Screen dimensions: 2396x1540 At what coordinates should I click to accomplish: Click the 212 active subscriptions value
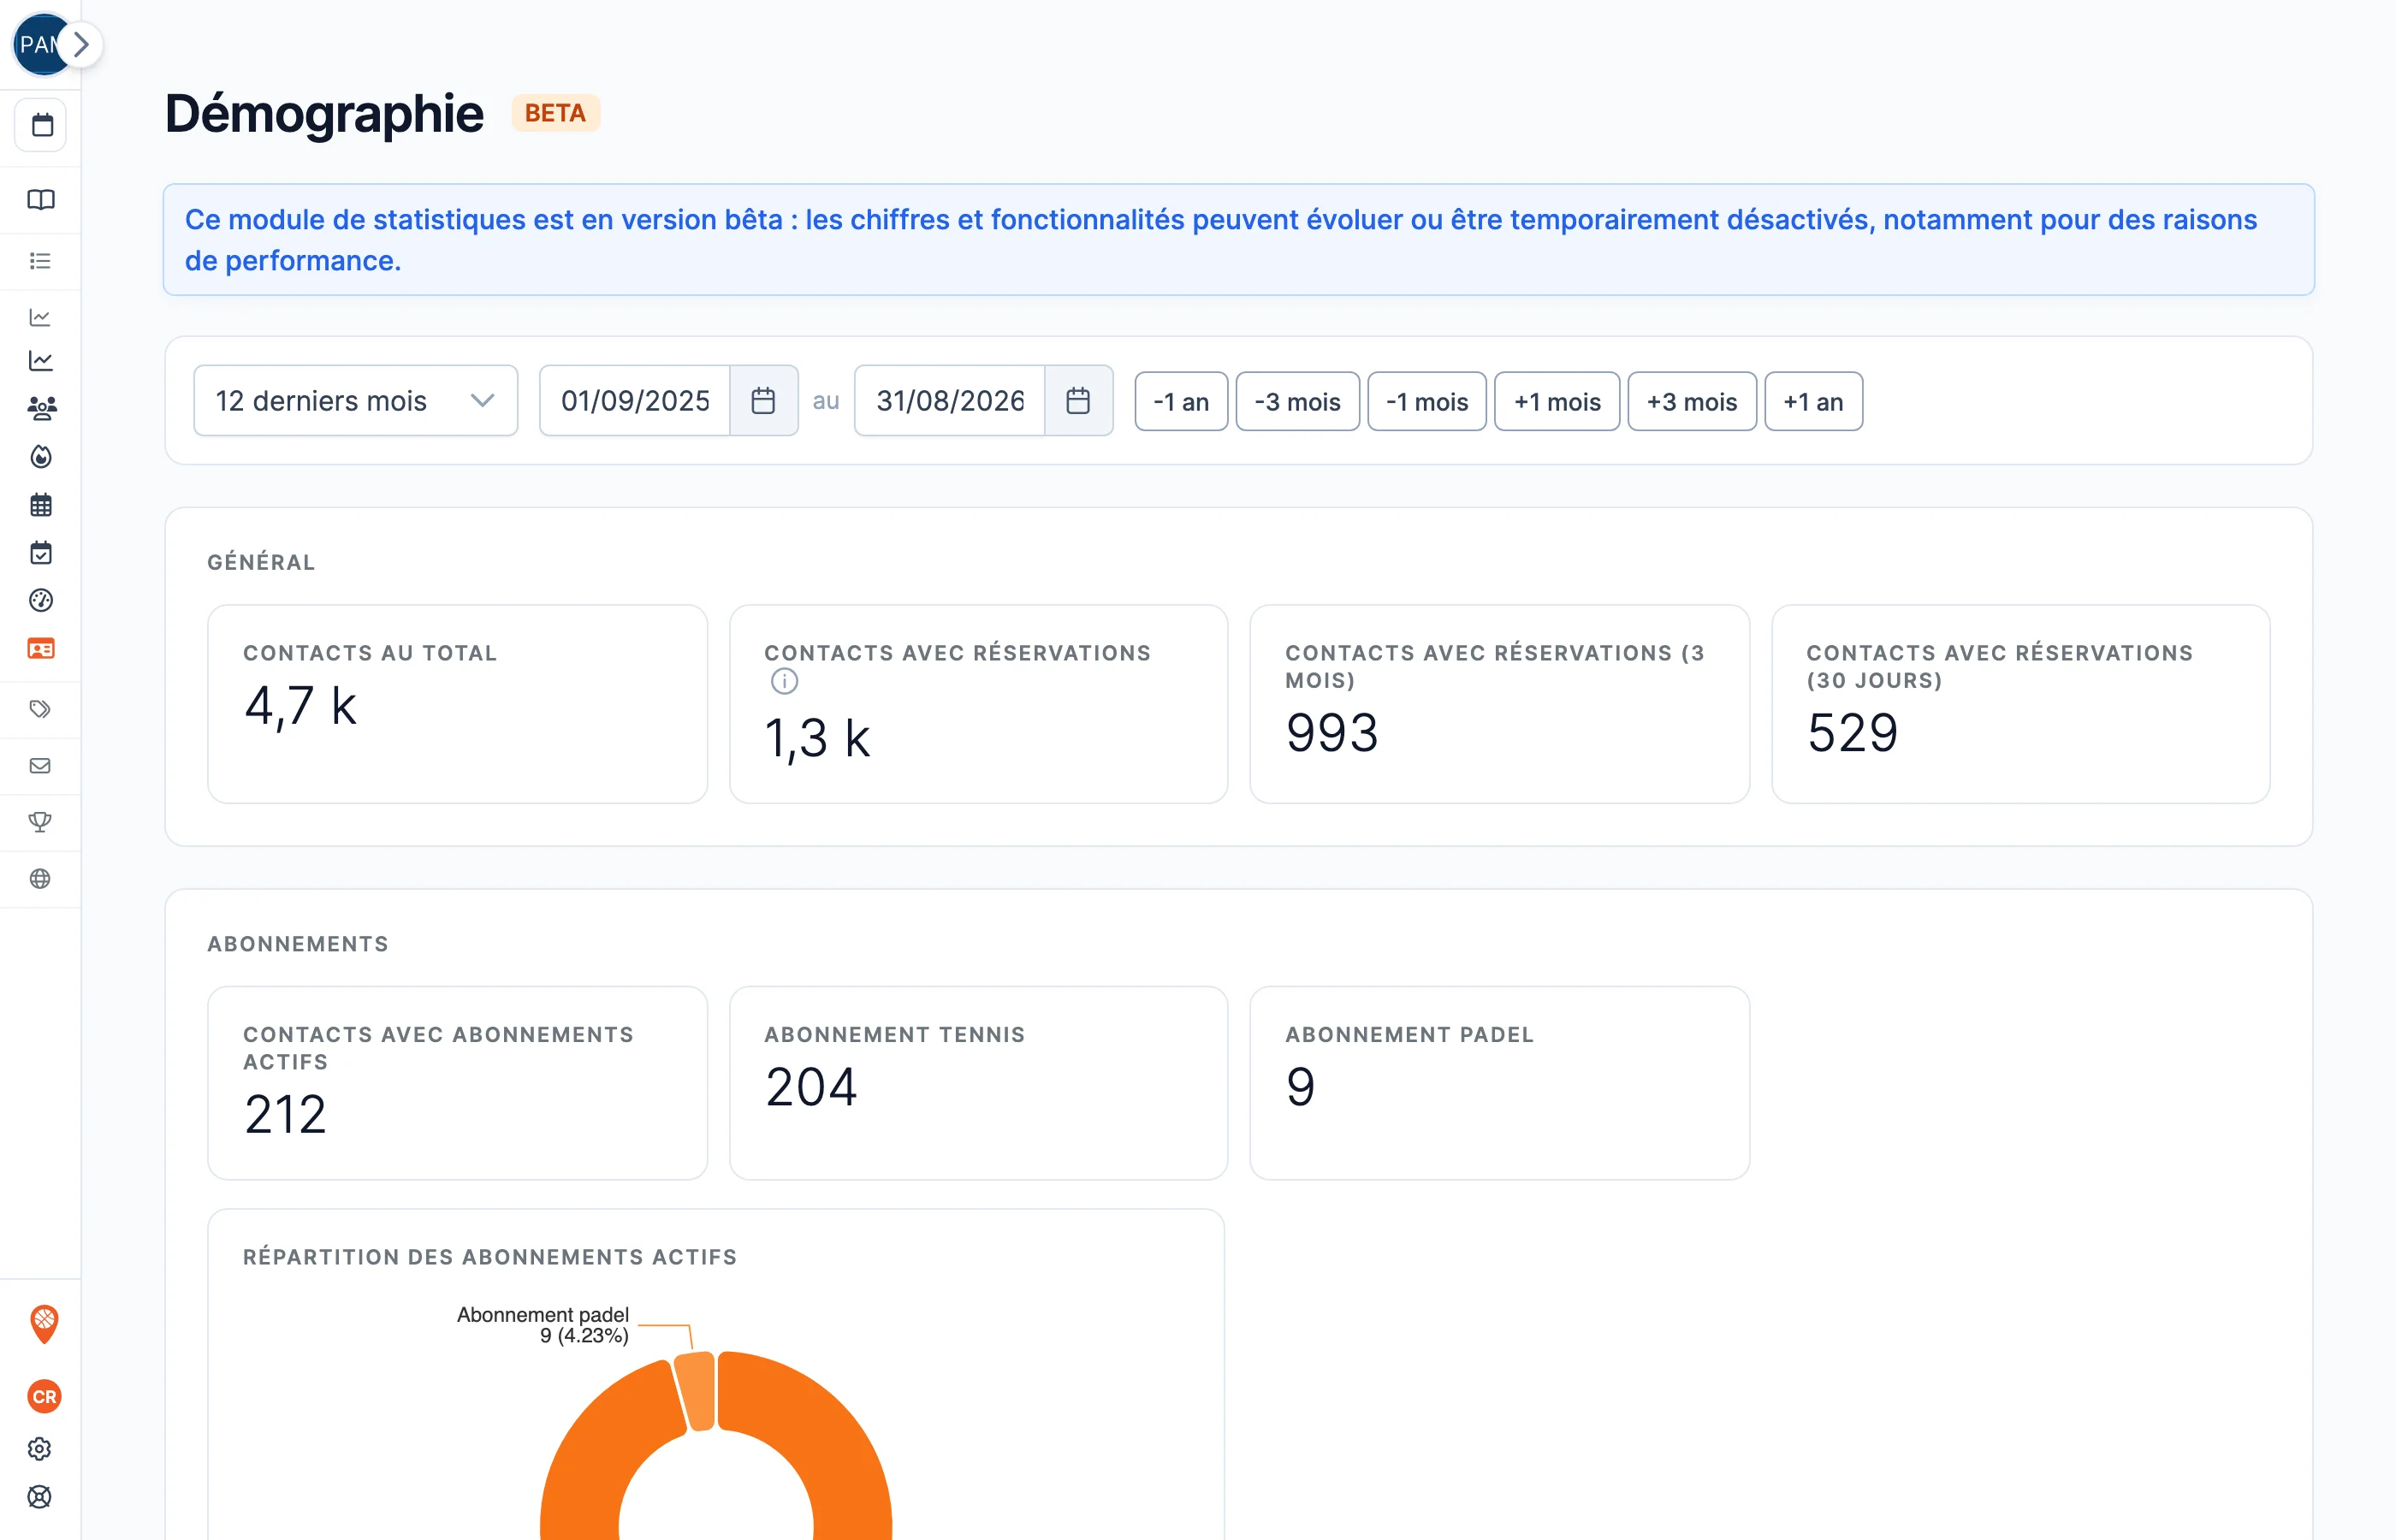(x=285, y=1115)
